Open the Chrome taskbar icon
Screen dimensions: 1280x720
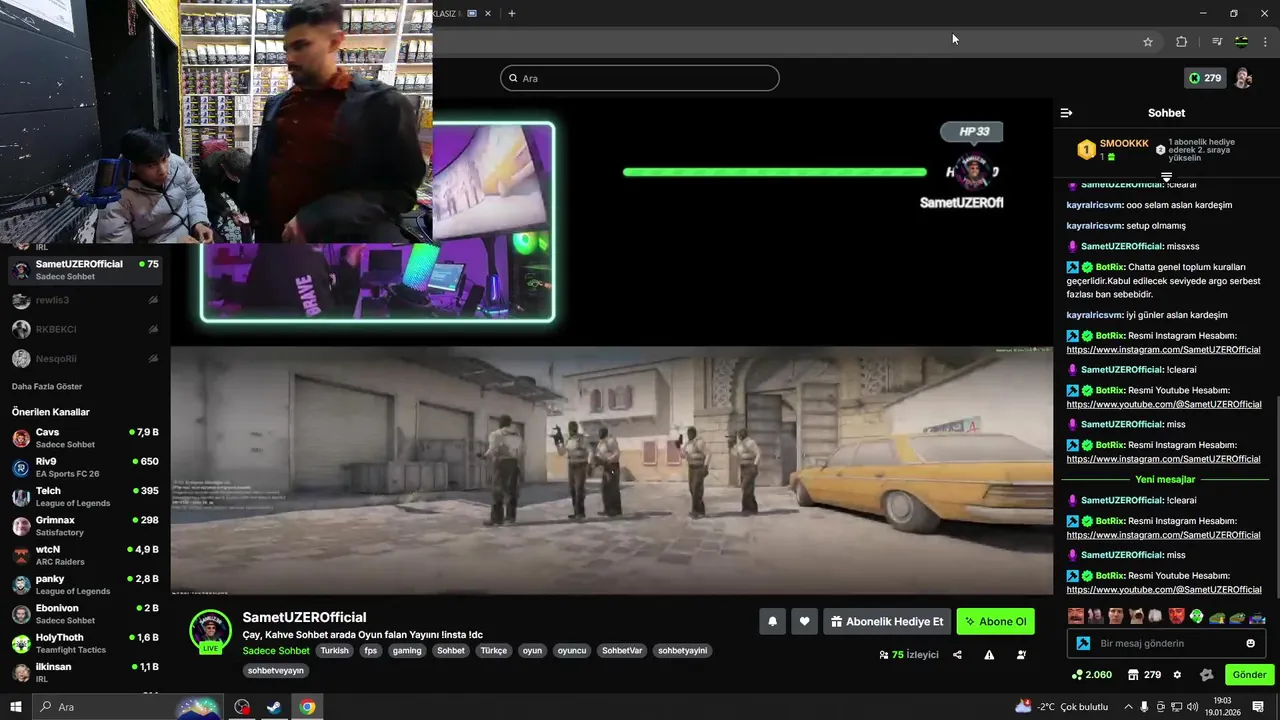pos(307,707)
